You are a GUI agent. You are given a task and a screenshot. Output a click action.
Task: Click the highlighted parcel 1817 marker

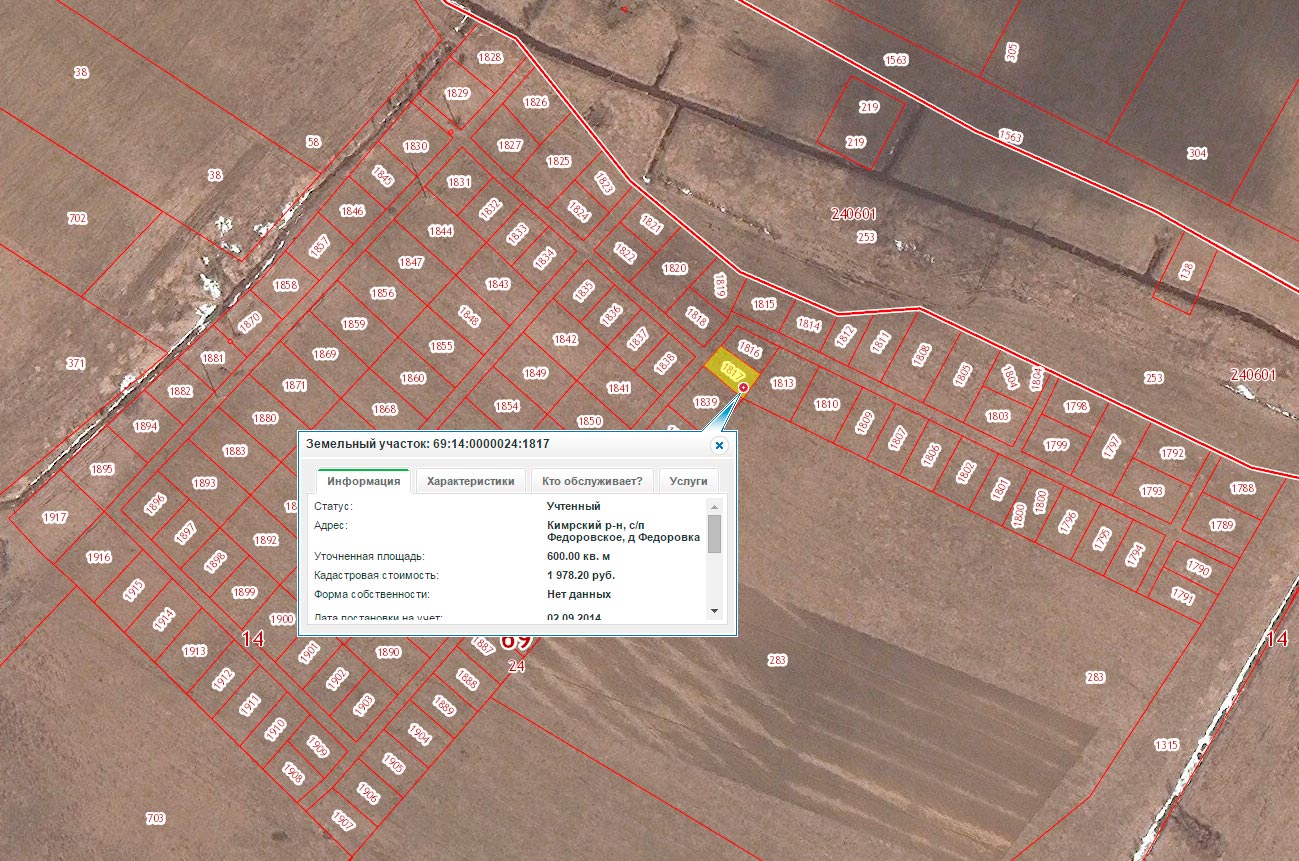743,386
